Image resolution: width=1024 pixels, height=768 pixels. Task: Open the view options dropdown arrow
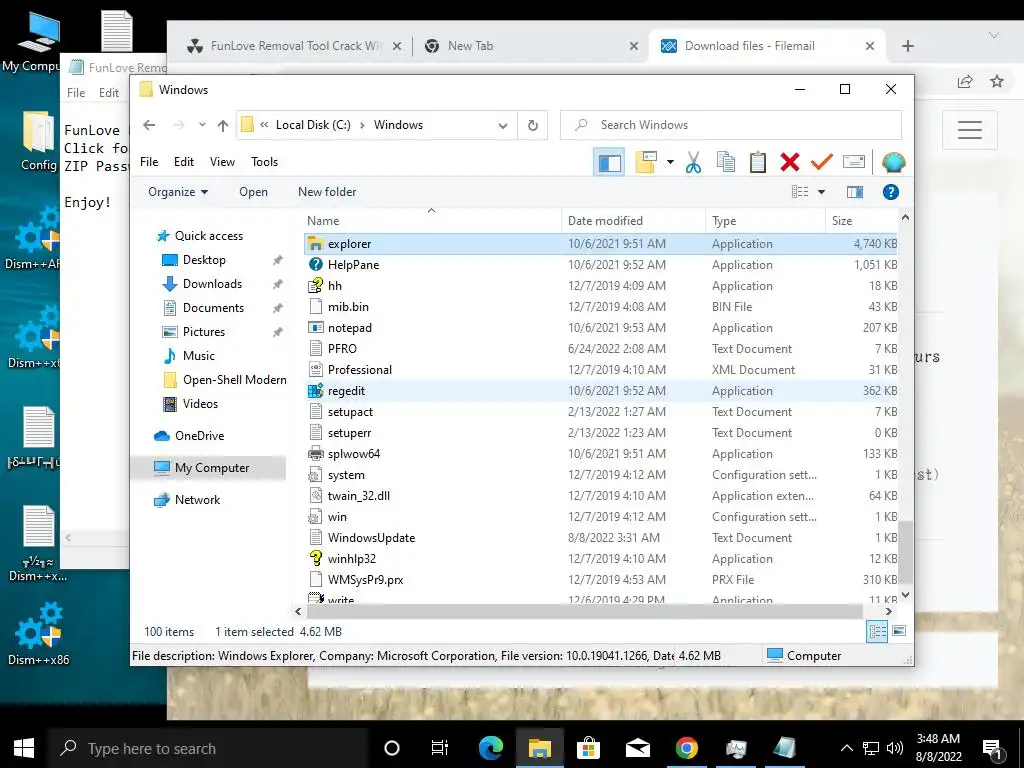(822, 192)
